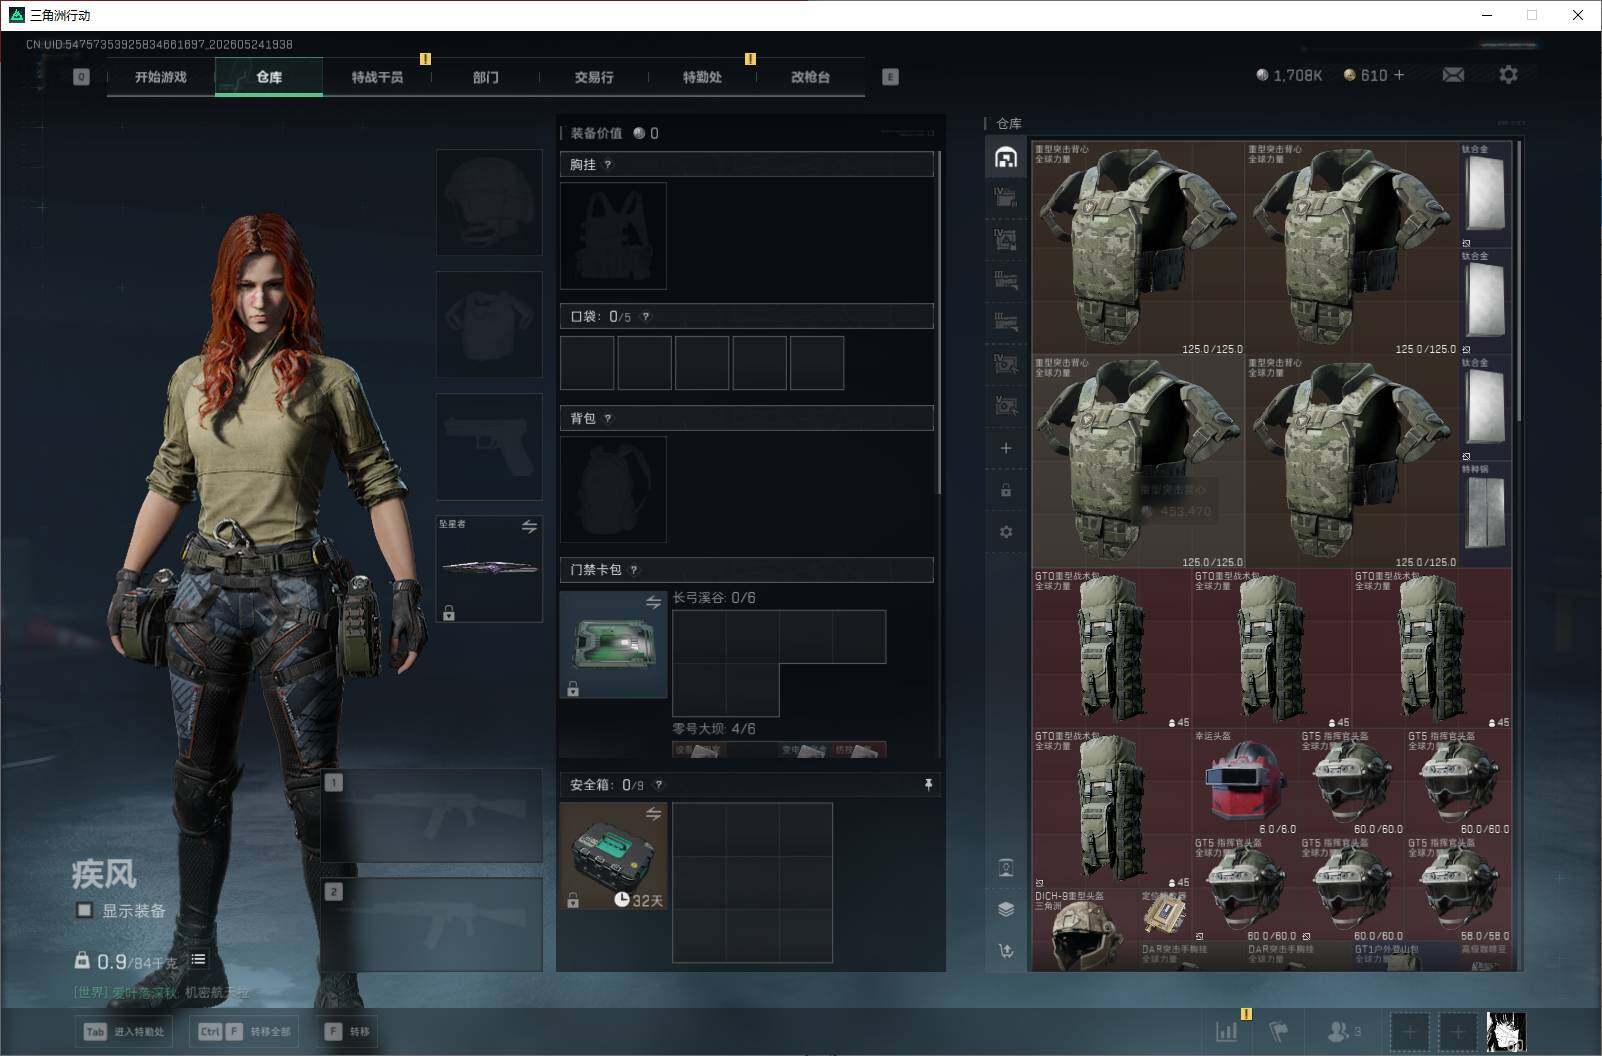The height and width of the screenshot is (1056, 1602).
Task: Select the main warehouse icon in stash sidebar
Action: coord(1006,157)
